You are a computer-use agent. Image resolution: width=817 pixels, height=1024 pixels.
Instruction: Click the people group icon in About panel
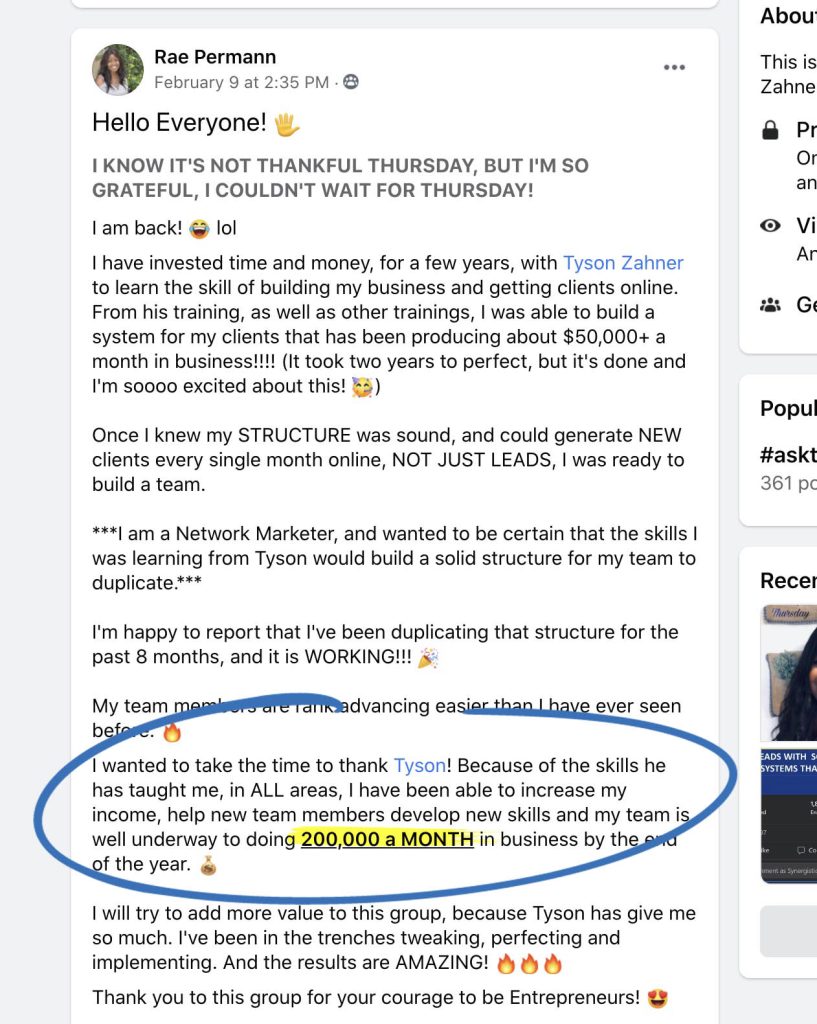(771, 304)
